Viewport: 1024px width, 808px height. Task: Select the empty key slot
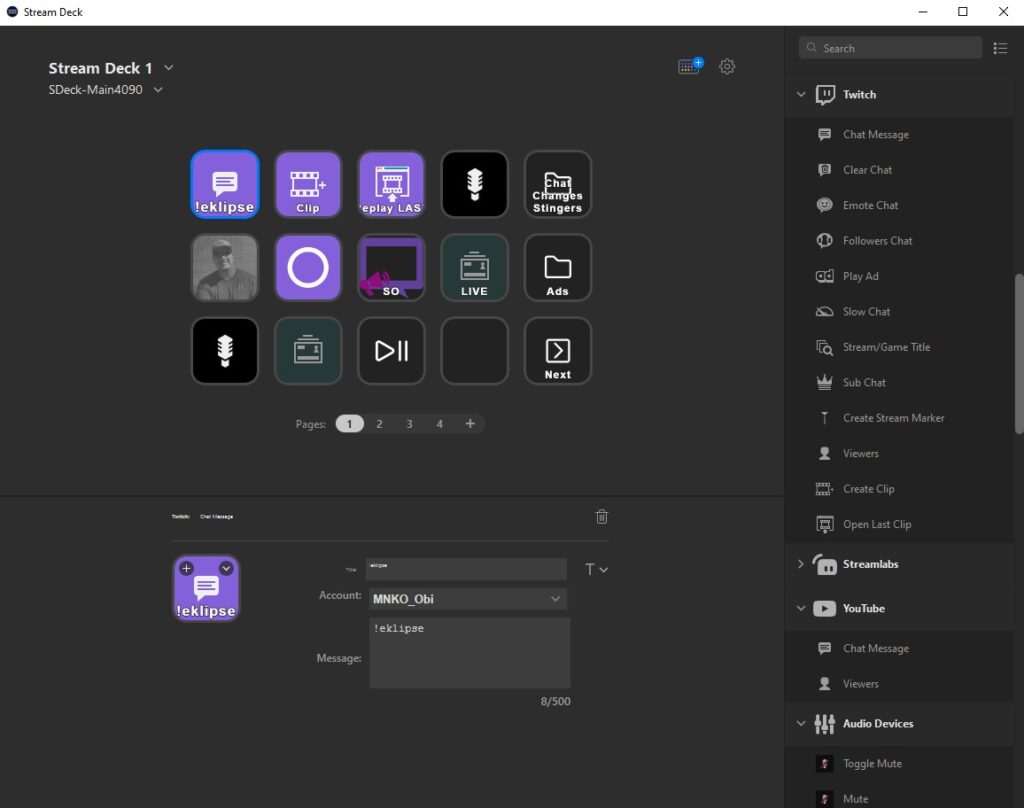click(x=474, y=351)
